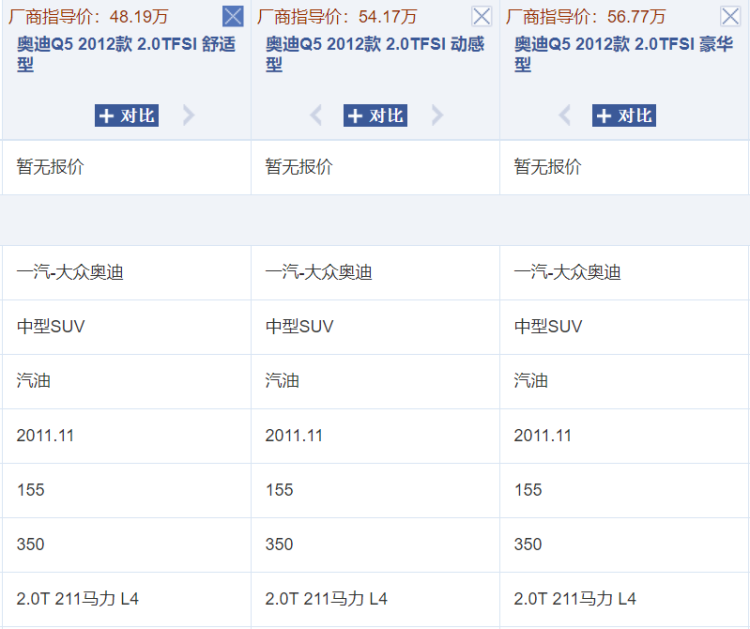This screenshot has height=629, width=750.
Task: Select 2011.11 date in the 豪华型 column
Action: coord(543,436)
